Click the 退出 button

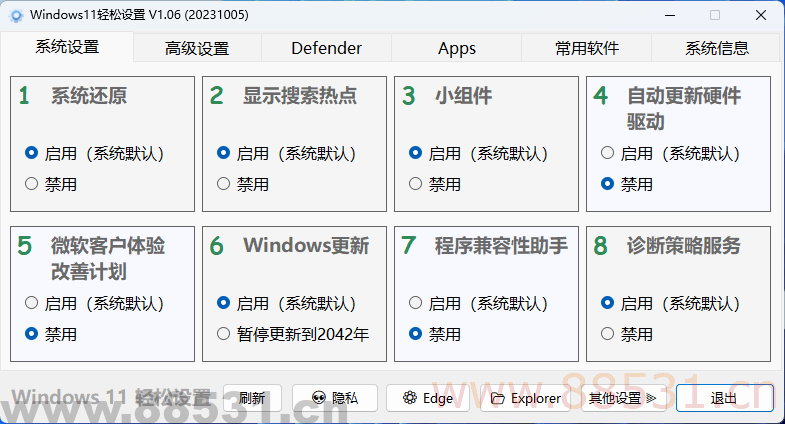724,398
